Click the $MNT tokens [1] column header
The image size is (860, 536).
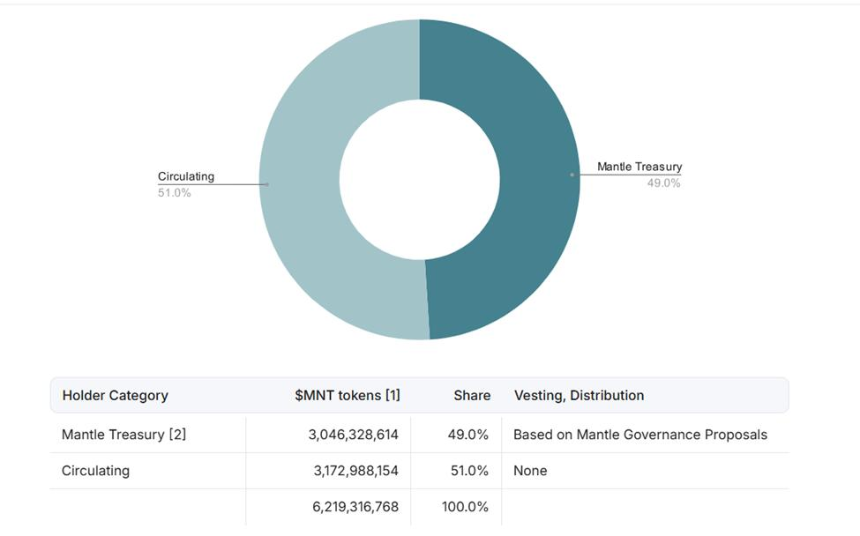click(x=347, y=396)
